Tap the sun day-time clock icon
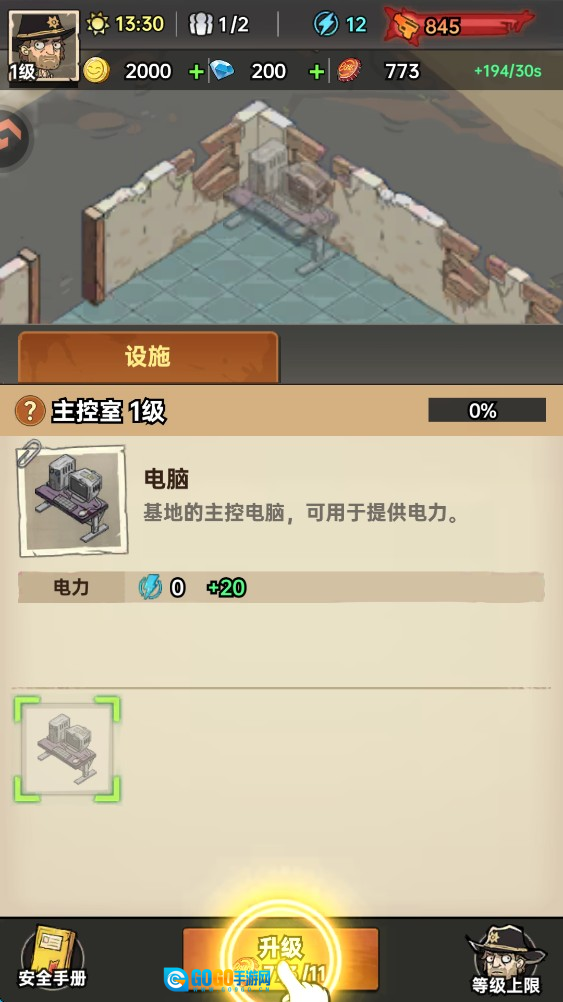This screenshot has width=563, height=1002. pos(98,24)
